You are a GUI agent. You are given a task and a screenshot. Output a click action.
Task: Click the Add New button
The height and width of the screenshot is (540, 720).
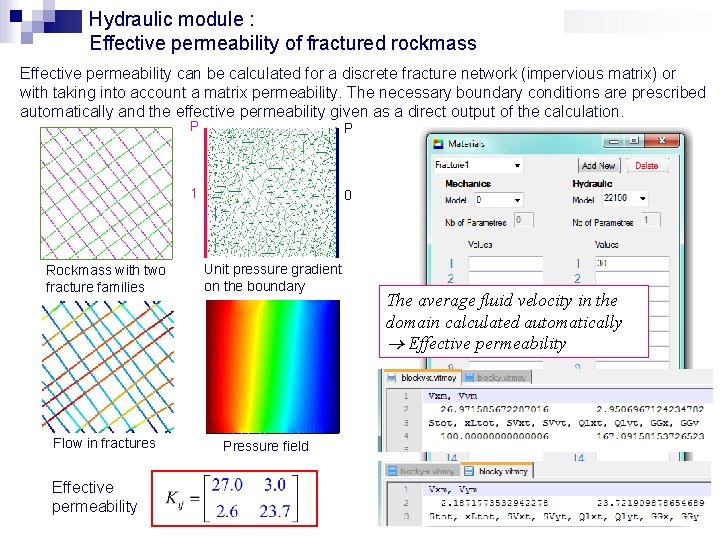point(598,165)
